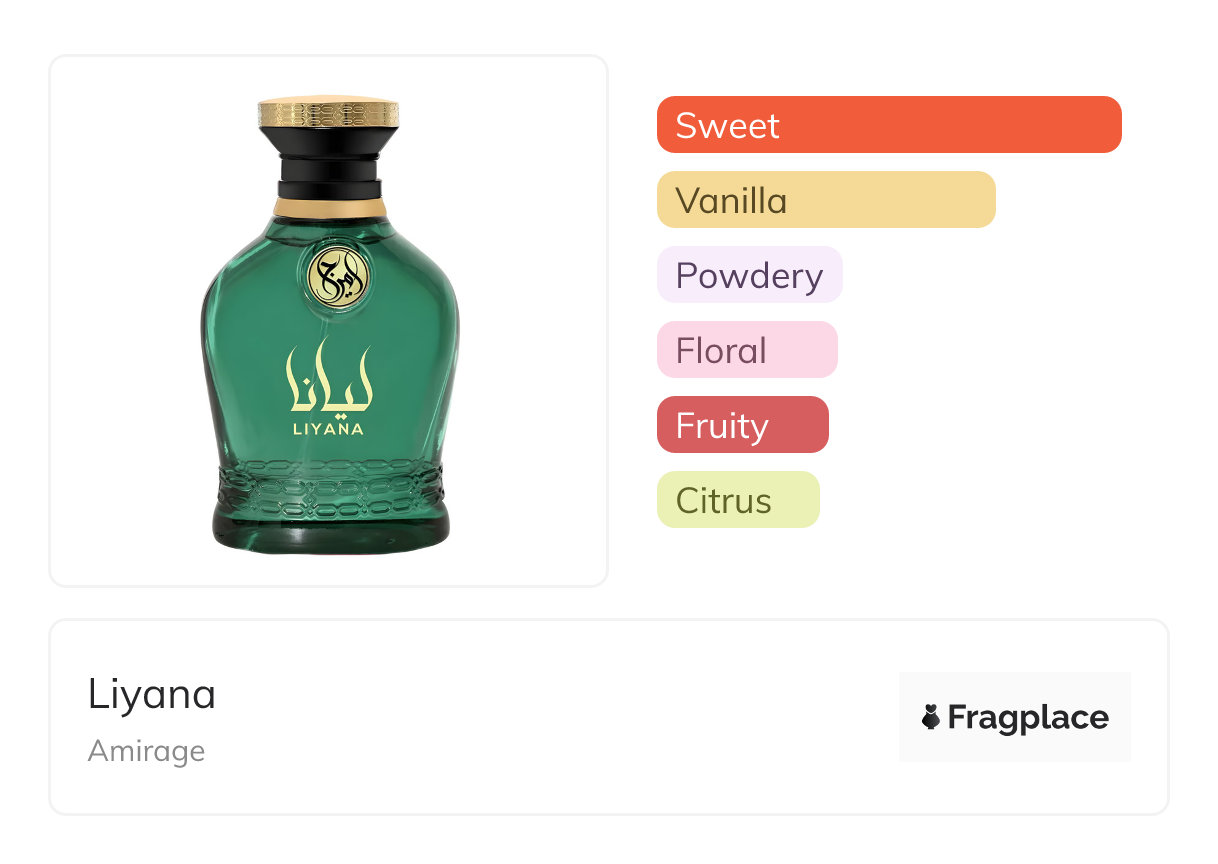
Task: Open the Amirage brand link
Action: tap(146, 751)
